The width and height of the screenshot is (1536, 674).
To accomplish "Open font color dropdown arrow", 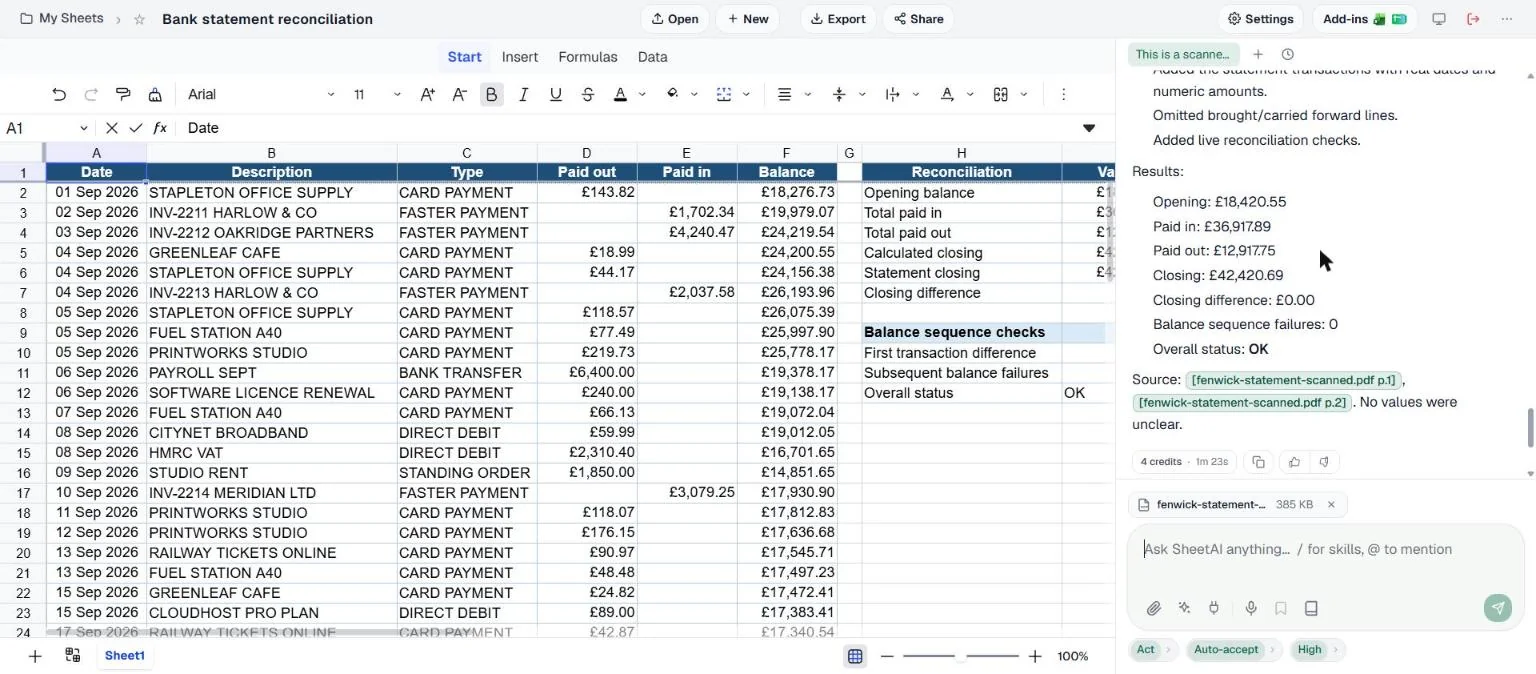I will [642, 95].
